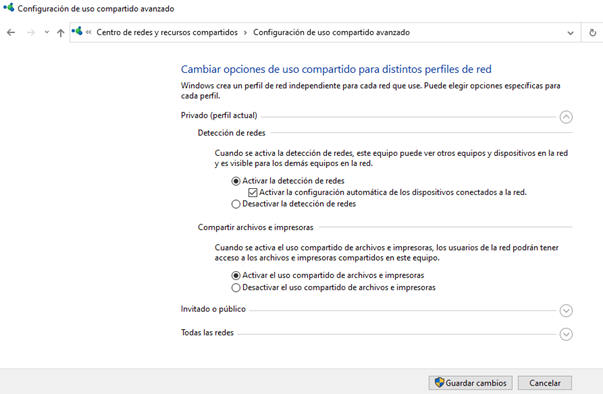This screenshot has height=394, width=603.
Task: Click breadcrumb Configuración de uso compartido avanzado
Action: (331, 32)
